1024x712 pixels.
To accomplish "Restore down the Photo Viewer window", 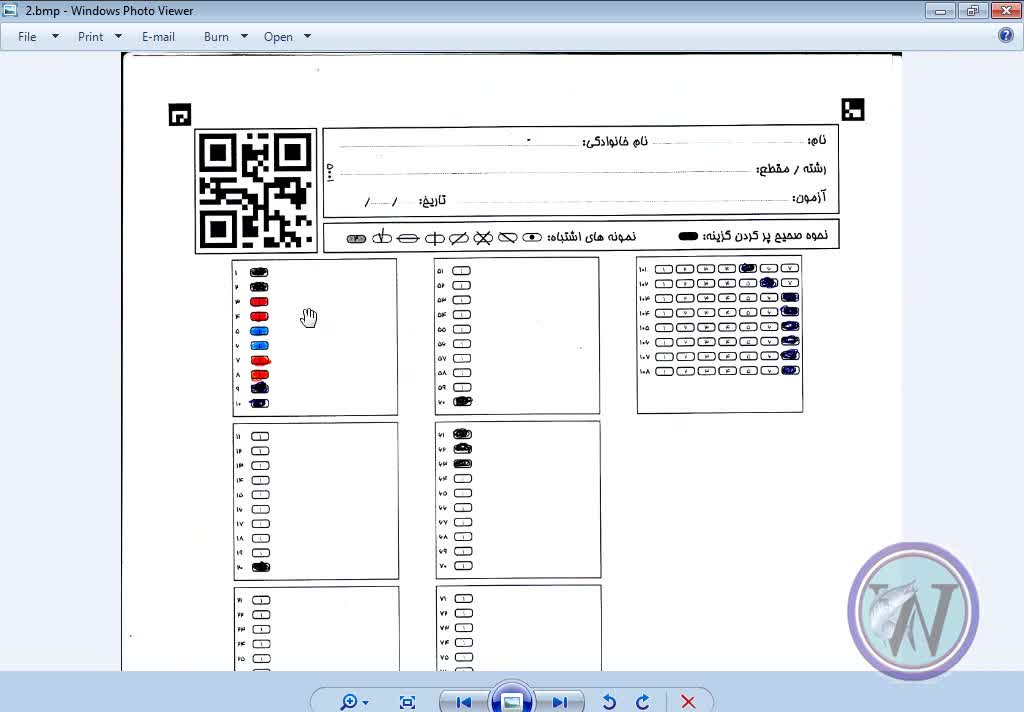I will click(971, 11).
